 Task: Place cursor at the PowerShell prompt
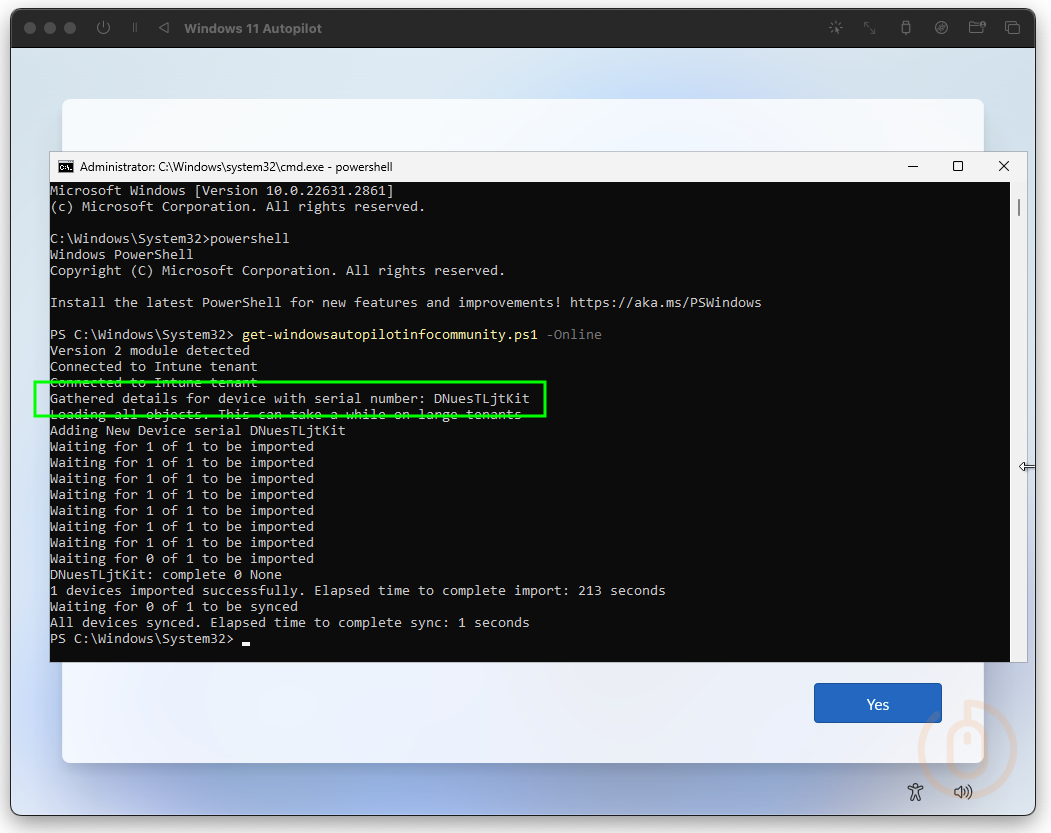click(244, 638)
